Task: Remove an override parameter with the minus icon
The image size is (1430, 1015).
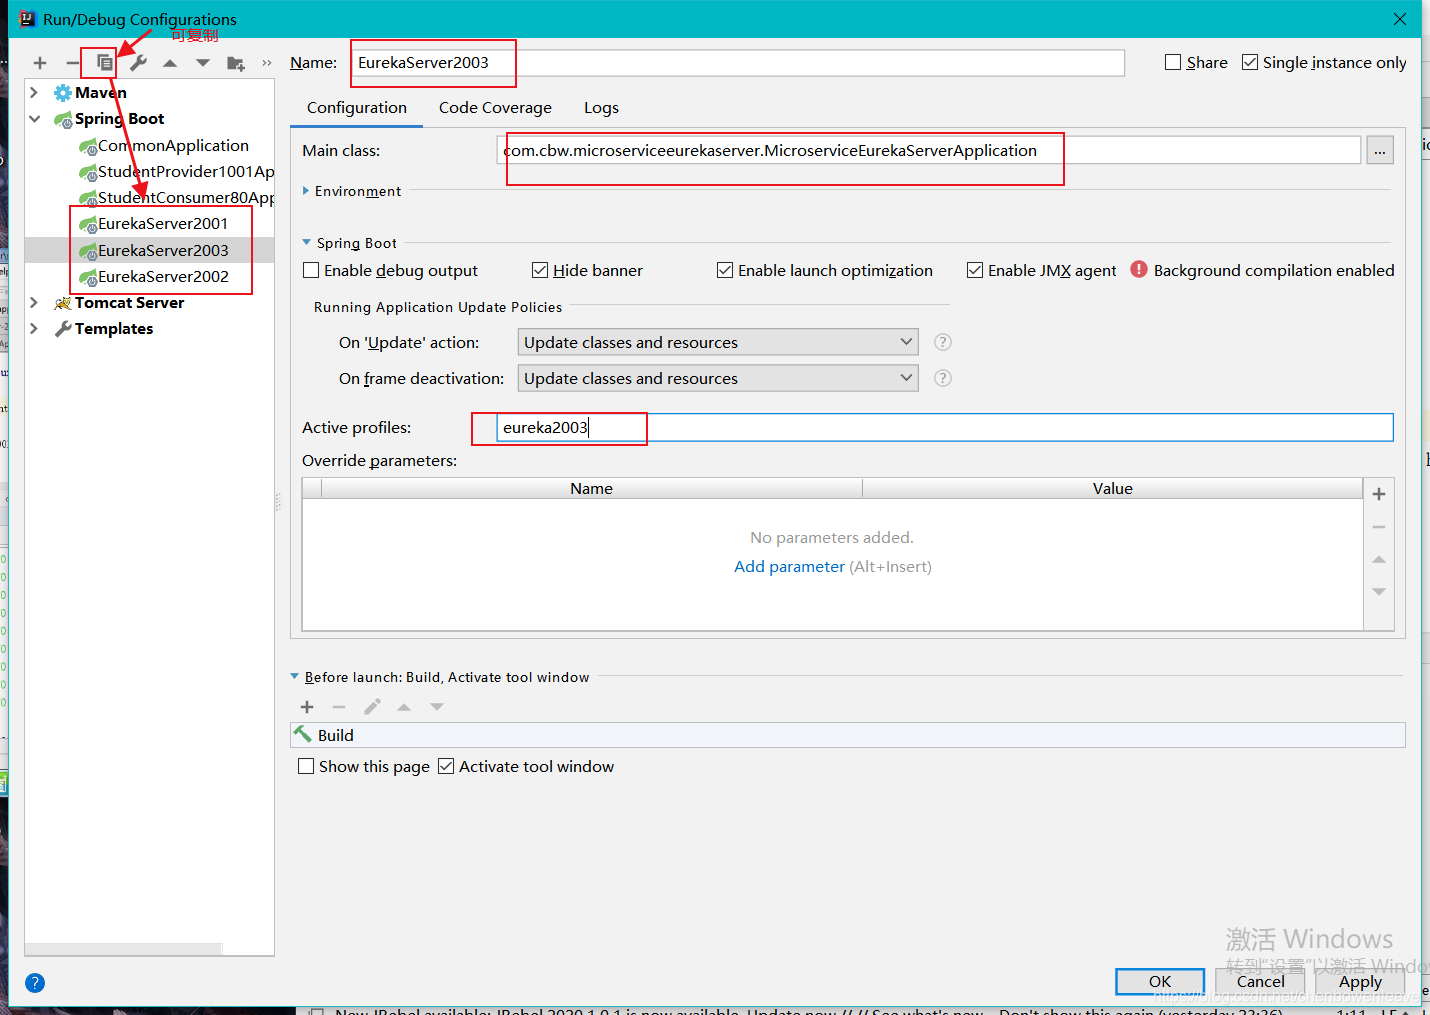Action: 1379,527
